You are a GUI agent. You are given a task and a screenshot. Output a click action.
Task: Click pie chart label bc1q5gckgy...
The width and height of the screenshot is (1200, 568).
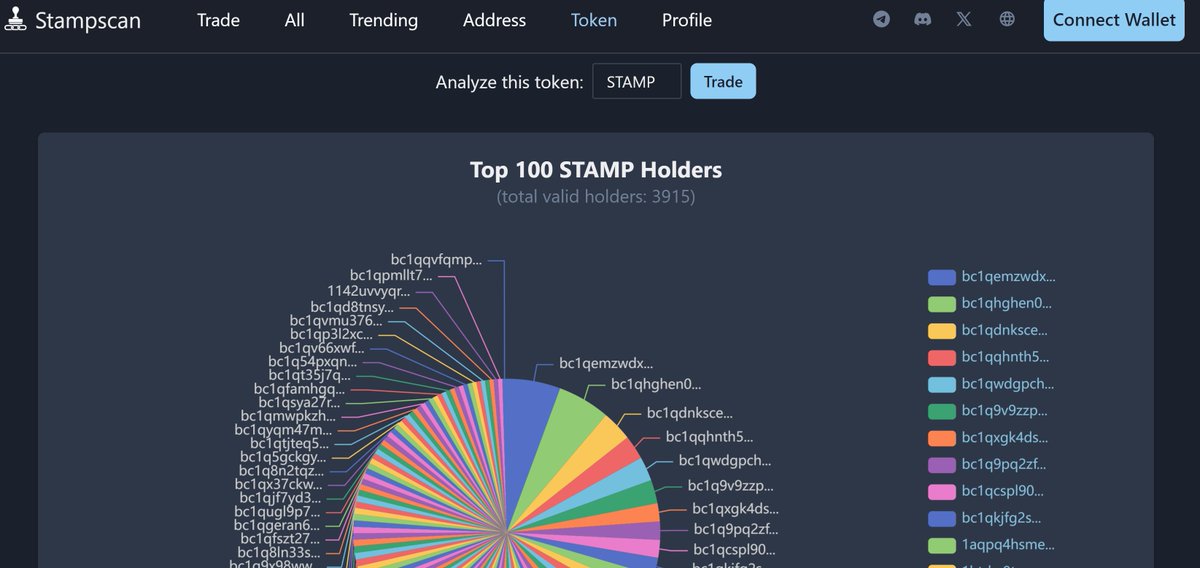[282, 458]
